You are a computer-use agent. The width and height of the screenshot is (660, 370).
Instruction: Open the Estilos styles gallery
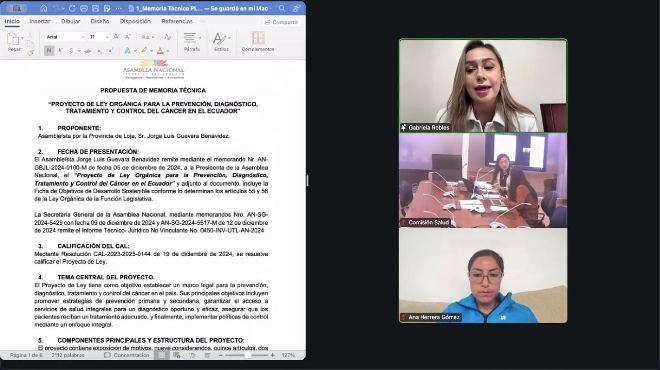[221, 42]
